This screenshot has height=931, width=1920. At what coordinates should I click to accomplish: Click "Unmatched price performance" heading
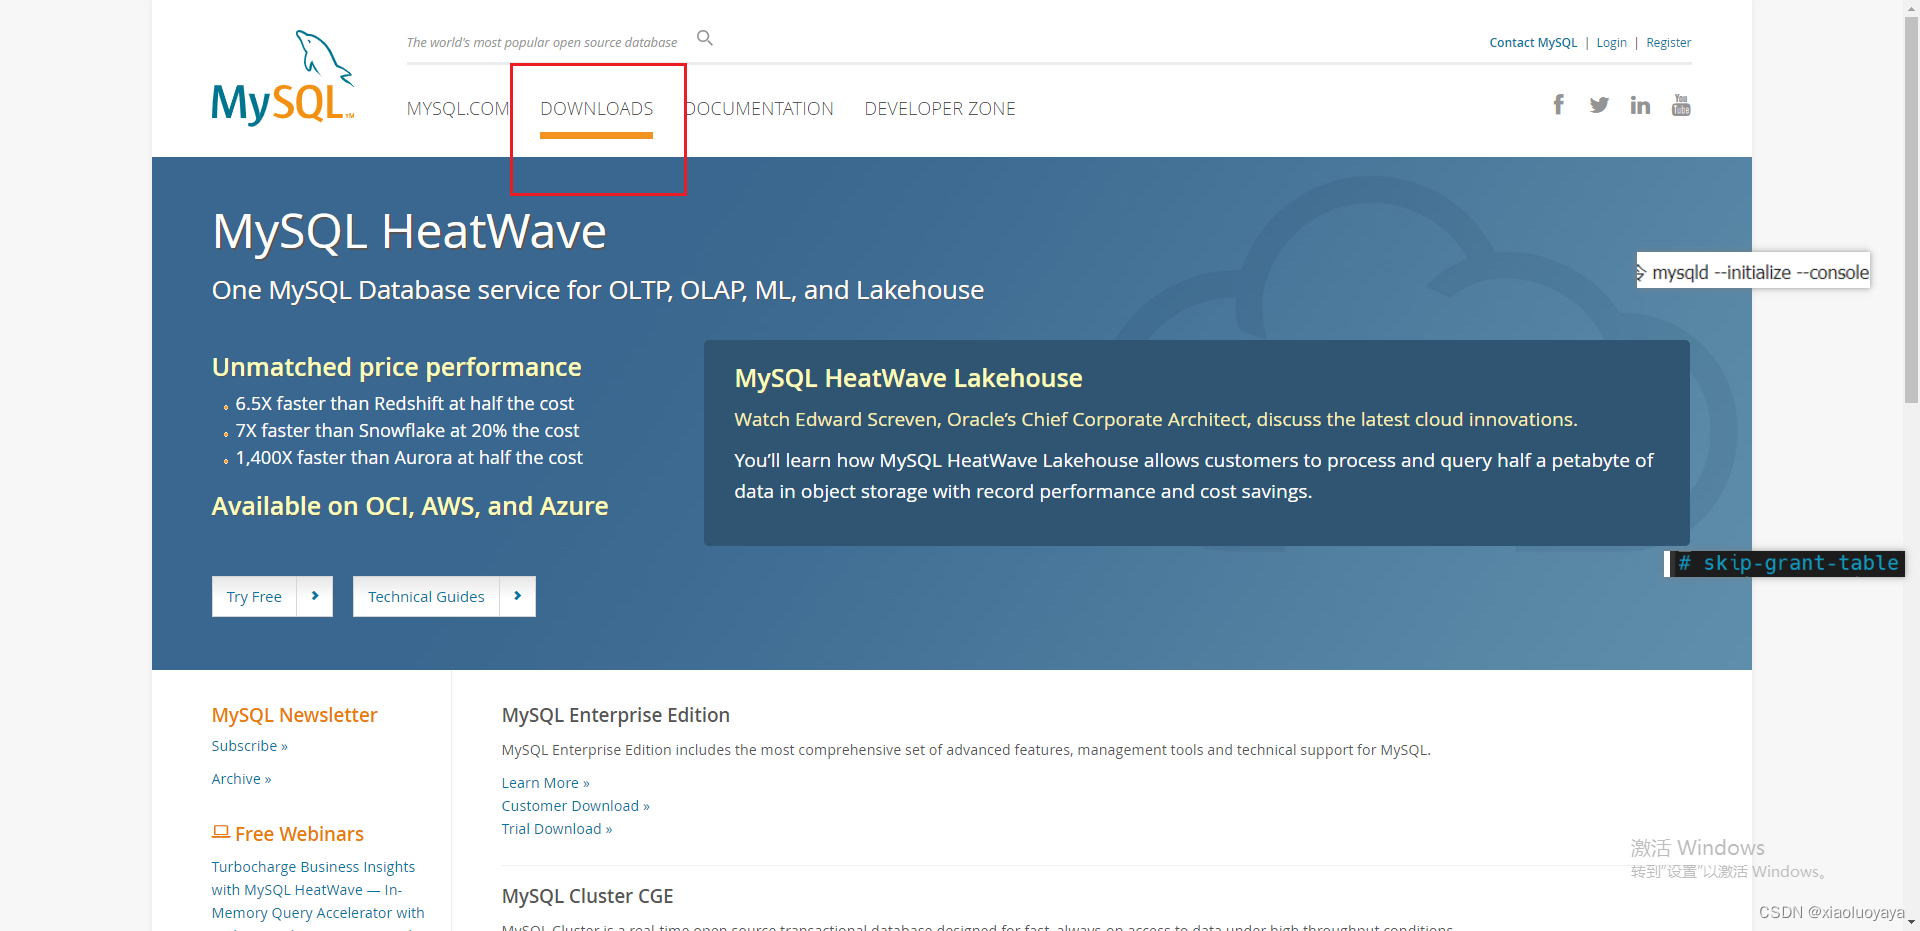pos(396,367)
